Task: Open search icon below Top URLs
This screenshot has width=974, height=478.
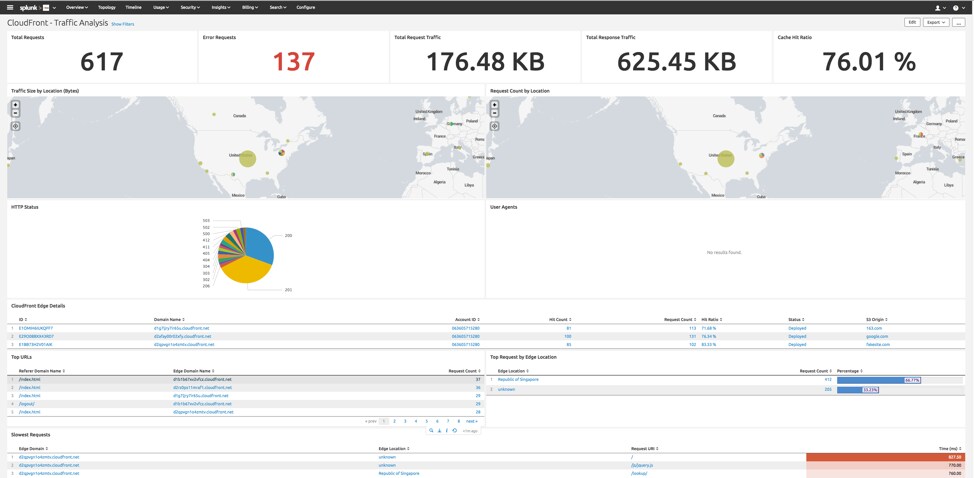Action: coord(432,430)
